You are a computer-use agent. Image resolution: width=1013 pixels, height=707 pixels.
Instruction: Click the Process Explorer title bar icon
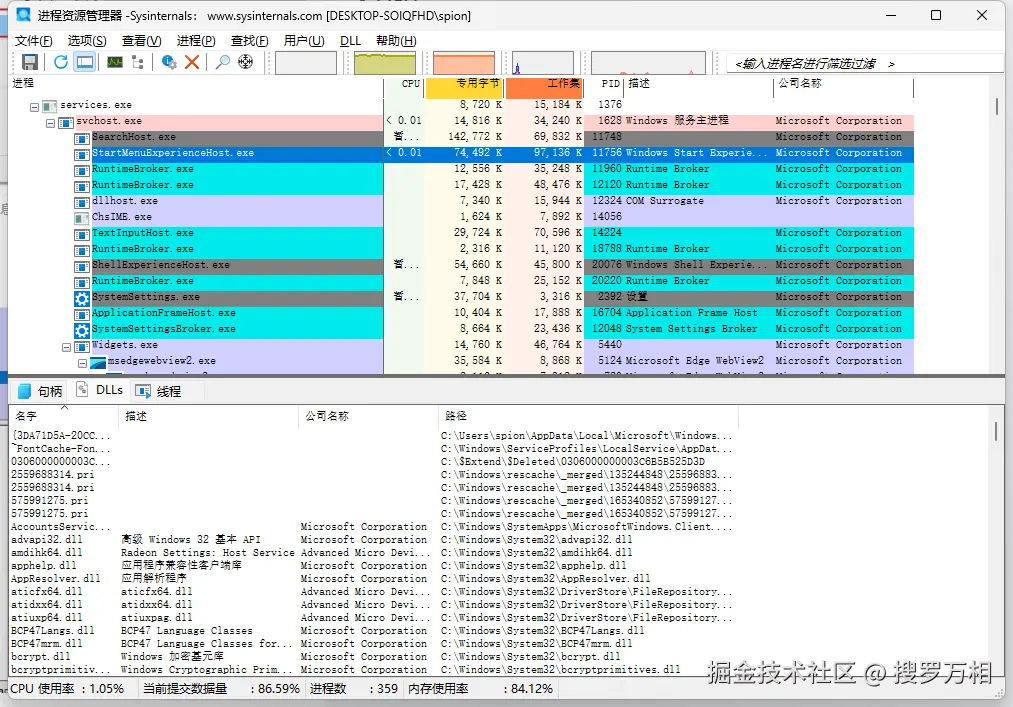pos(23,14)
